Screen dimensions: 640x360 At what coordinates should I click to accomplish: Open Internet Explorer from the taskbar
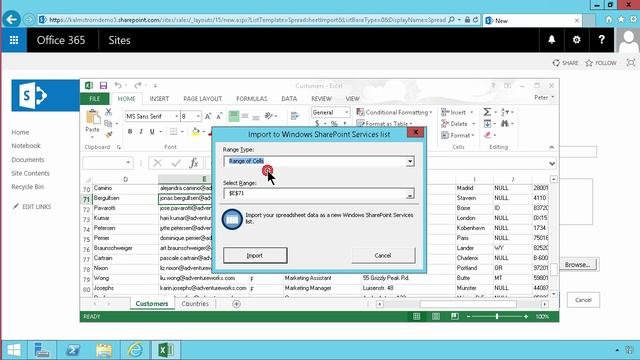tap(135, 350)
